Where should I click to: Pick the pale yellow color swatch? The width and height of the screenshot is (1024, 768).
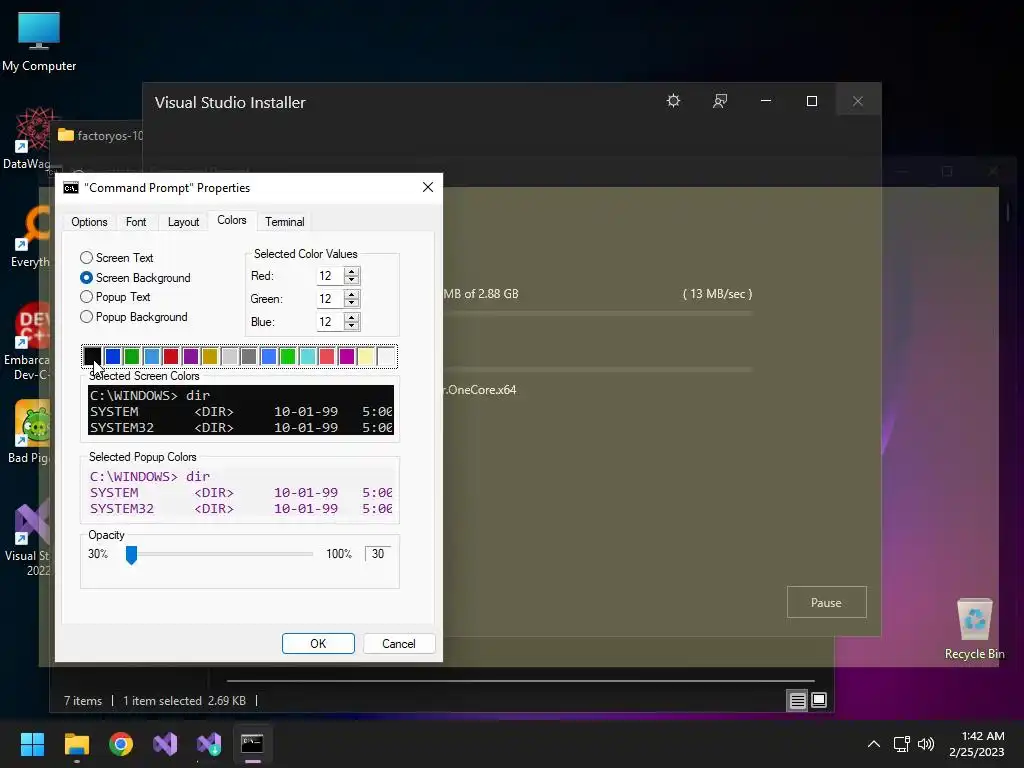(x=366, y=356)
